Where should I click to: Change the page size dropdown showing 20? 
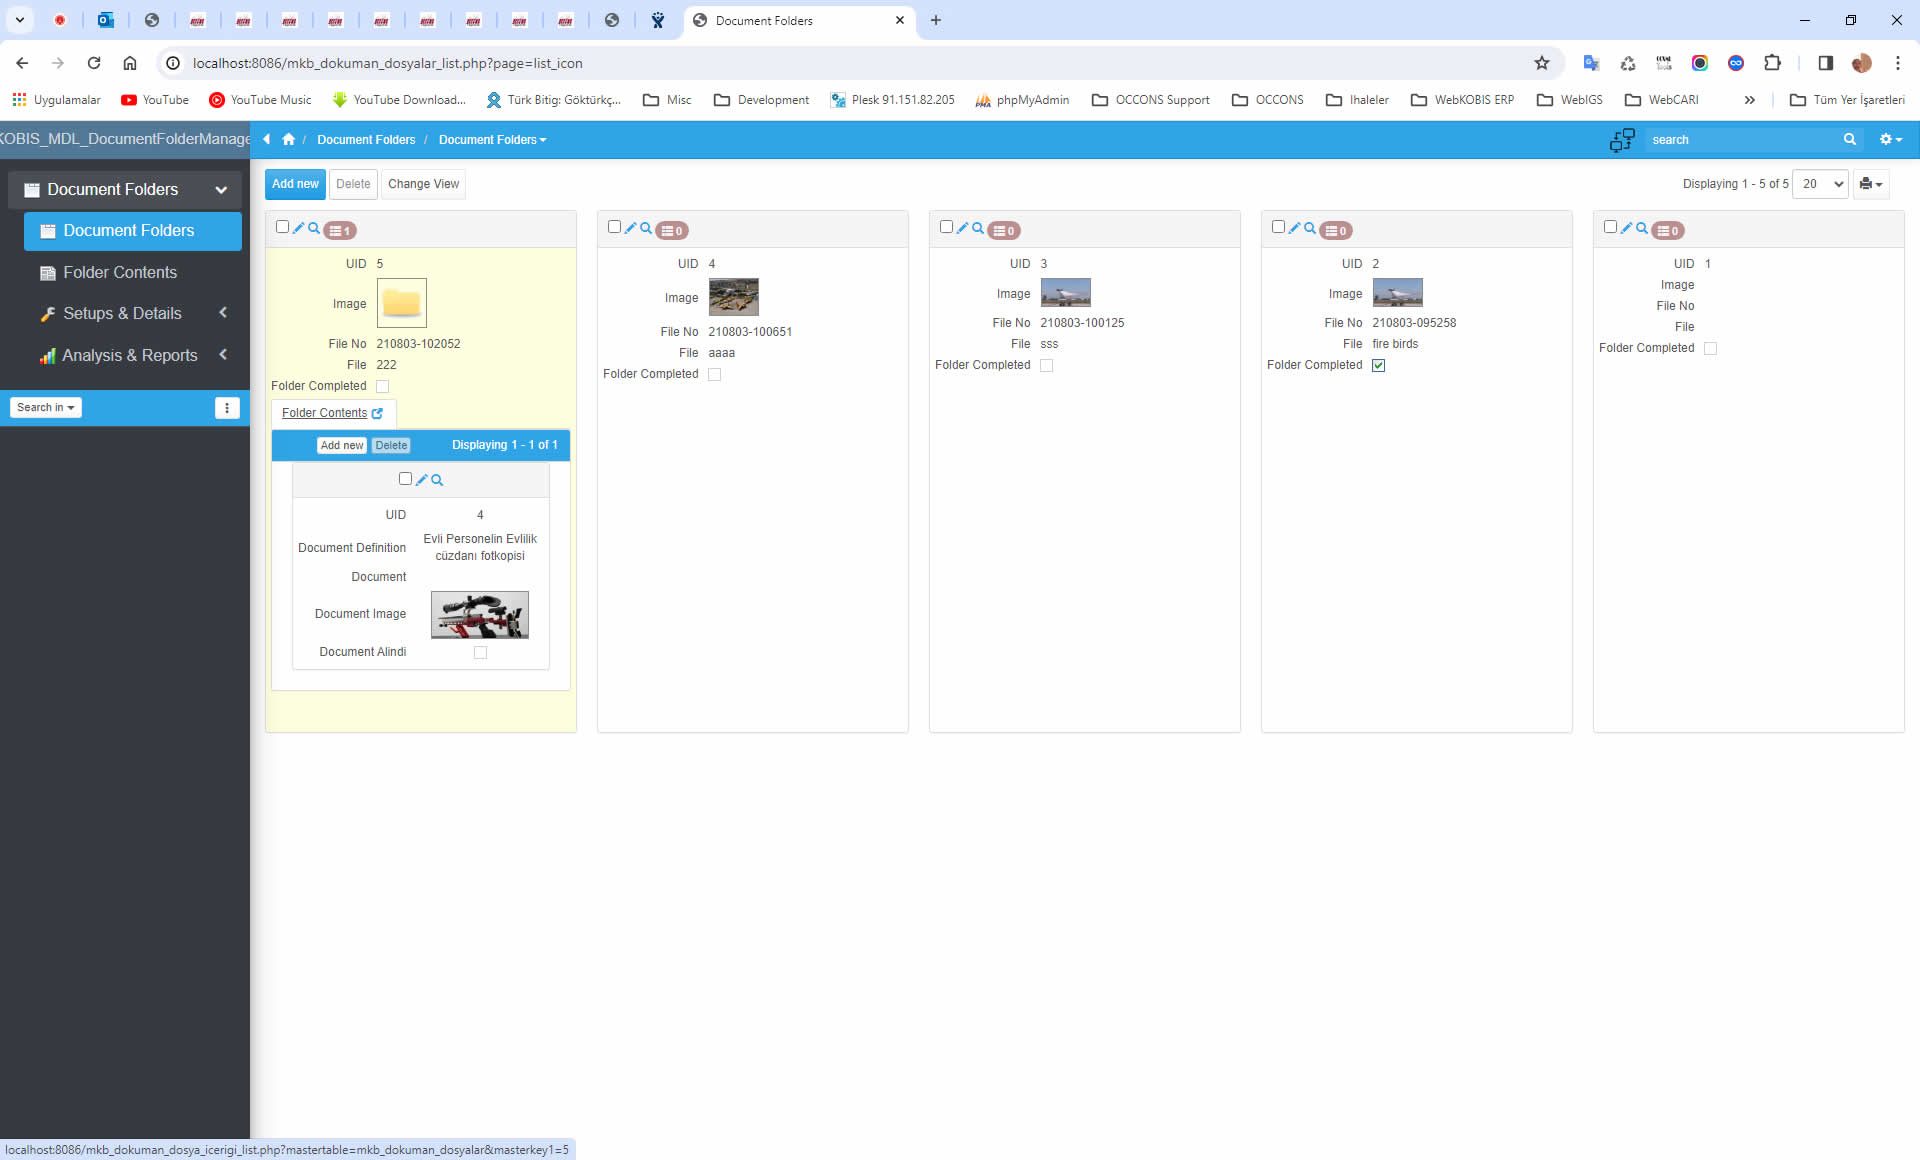[x=1820, y=184]
